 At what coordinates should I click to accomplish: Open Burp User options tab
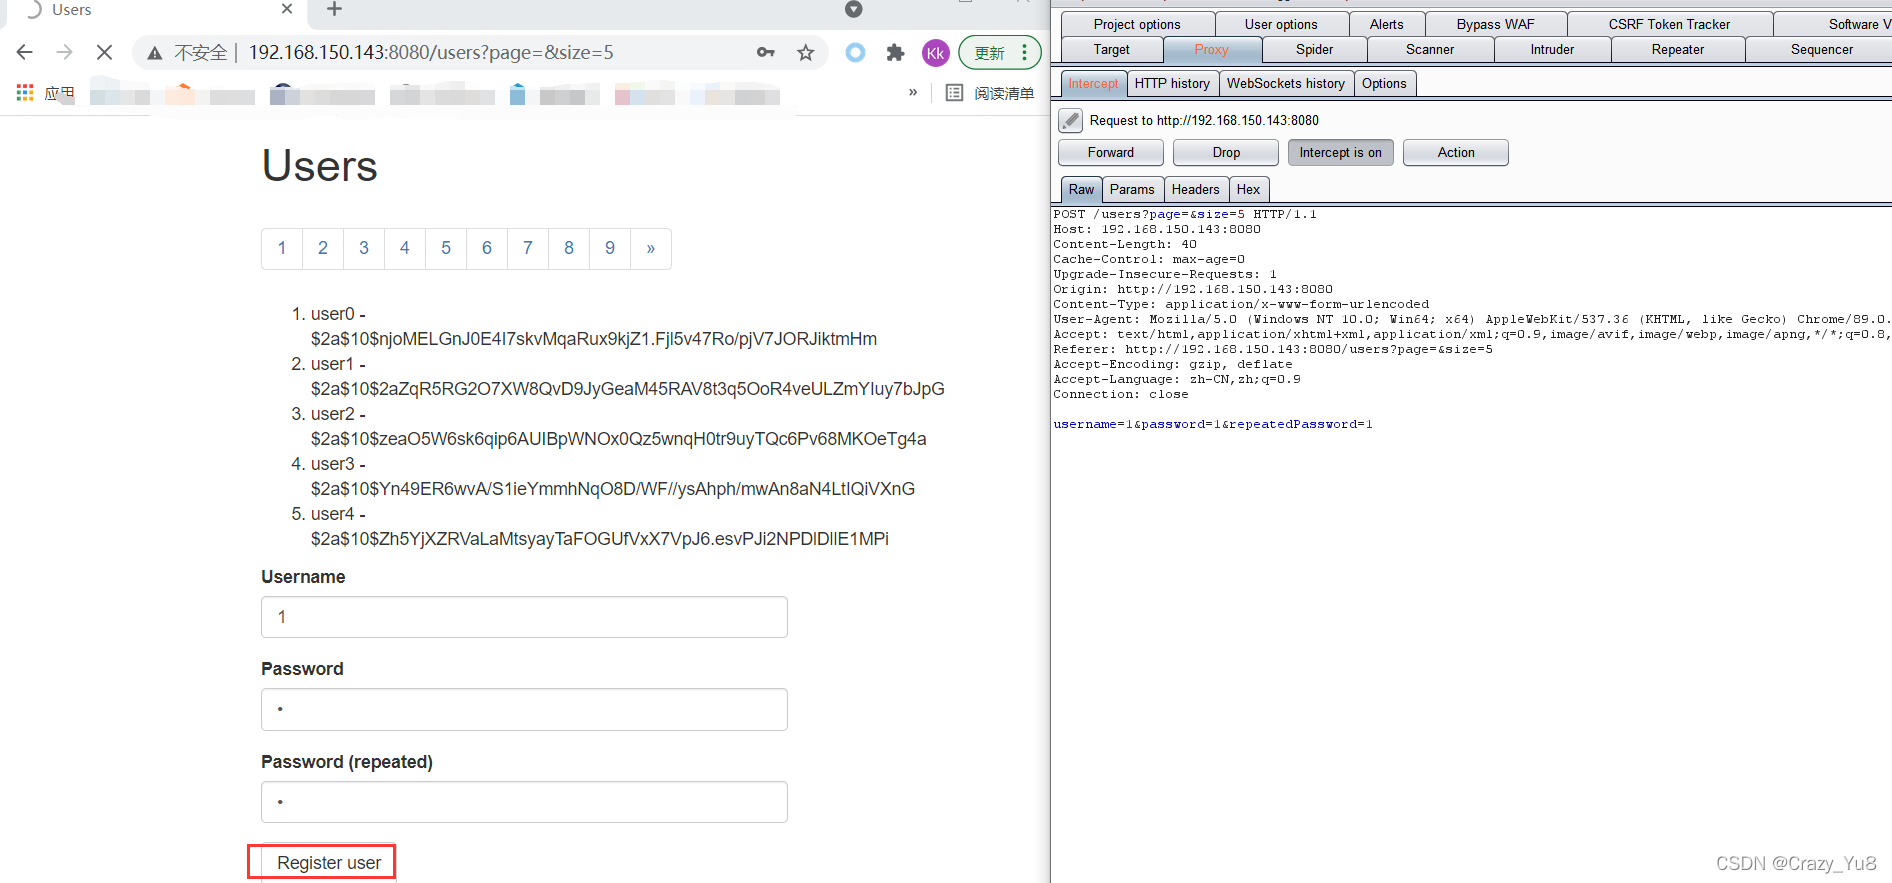[x=1281, y=24]
